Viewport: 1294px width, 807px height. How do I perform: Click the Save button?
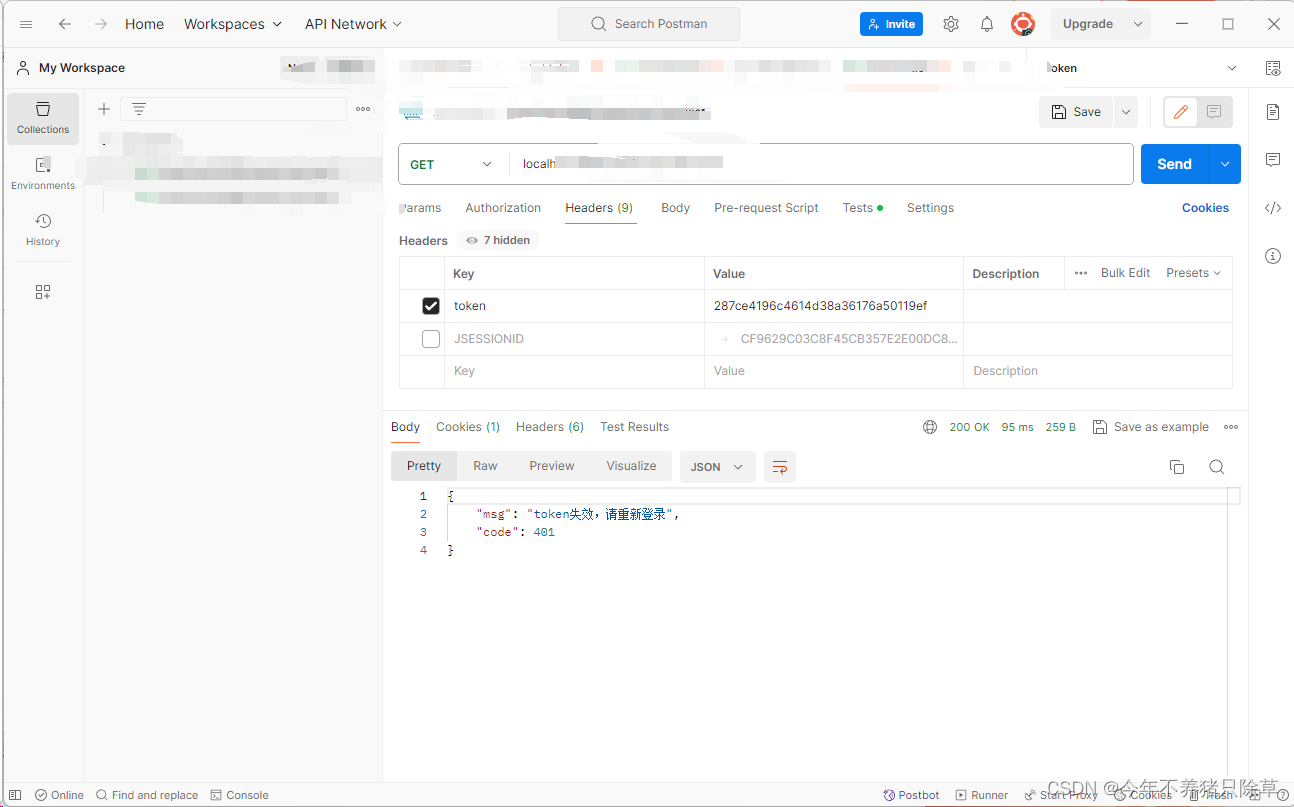[1076, 112]
